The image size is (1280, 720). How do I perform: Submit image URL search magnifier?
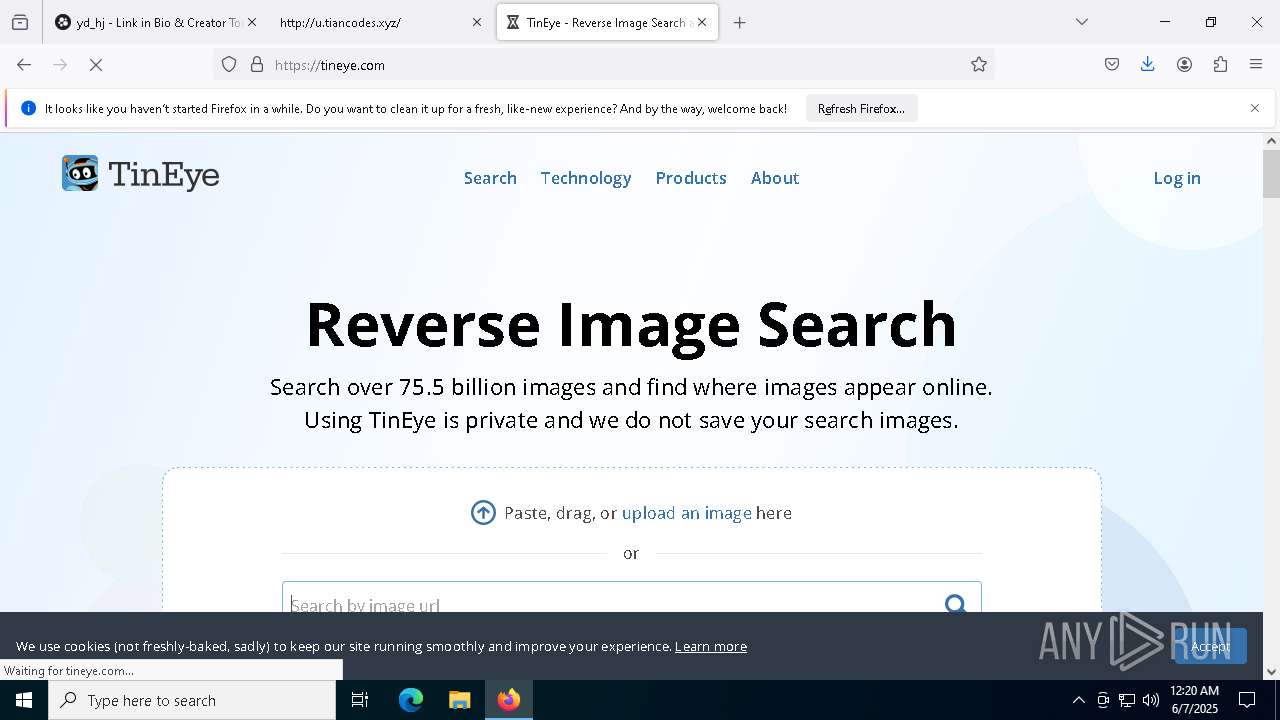coord(956,604)
